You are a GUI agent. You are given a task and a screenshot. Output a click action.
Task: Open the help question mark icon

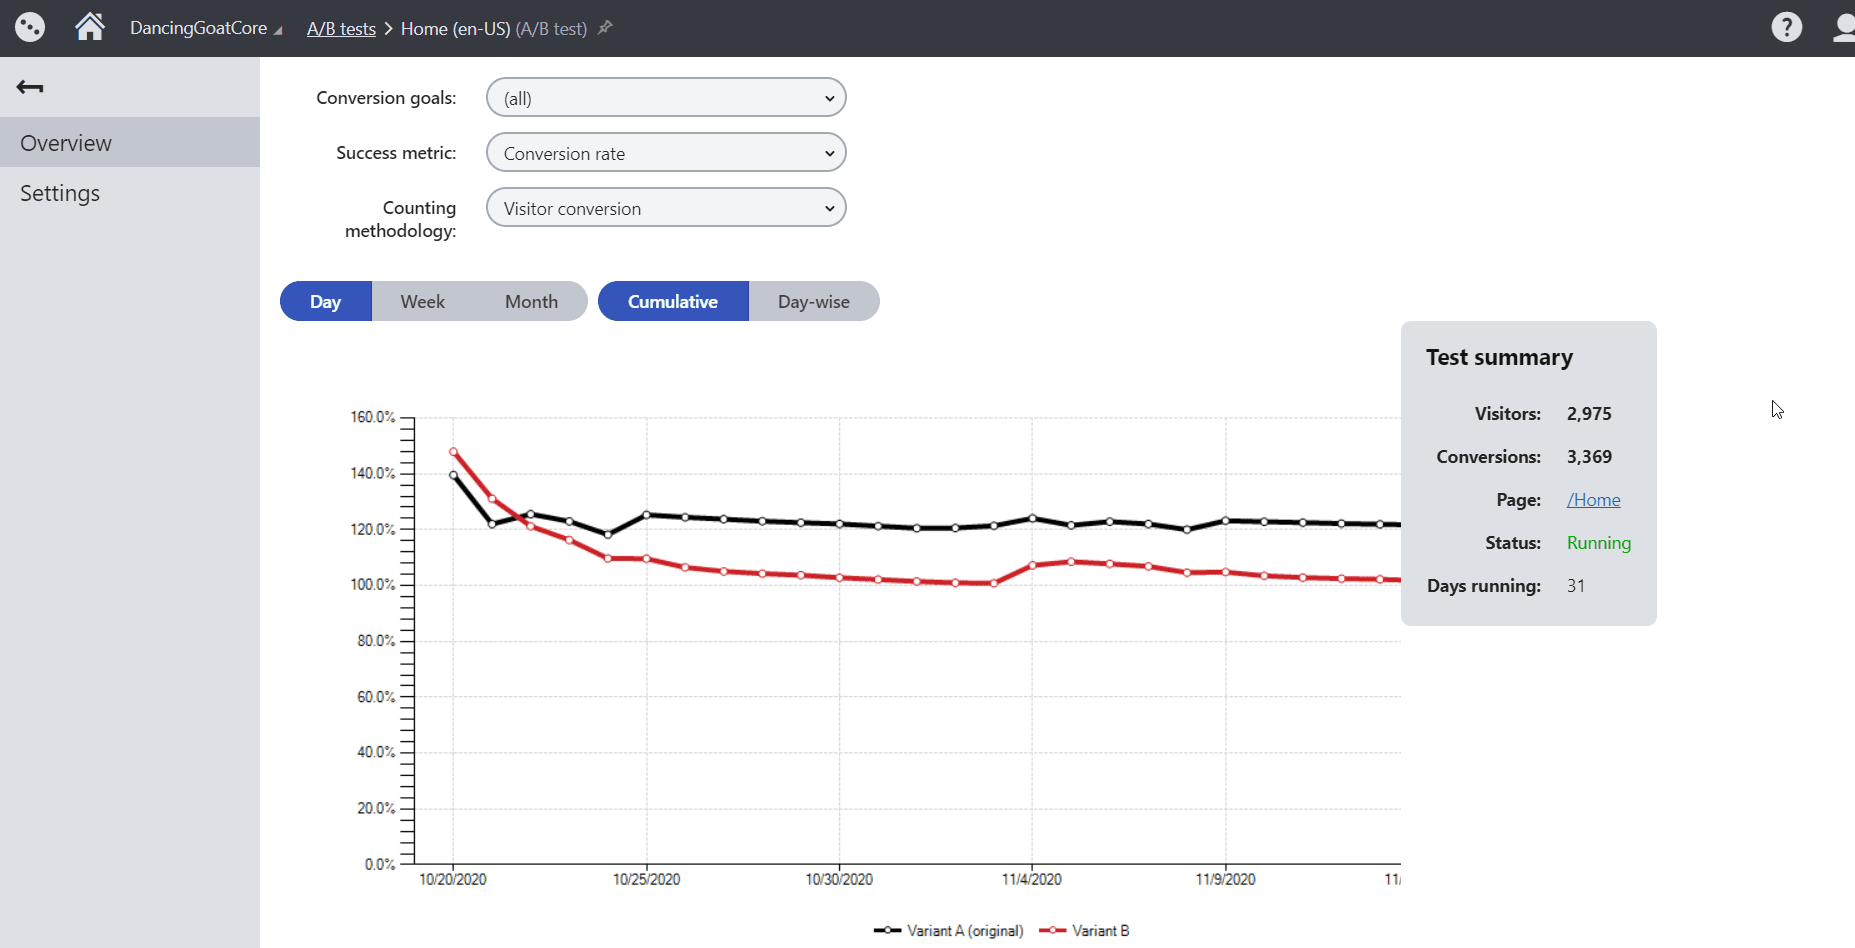(1786, 27)
